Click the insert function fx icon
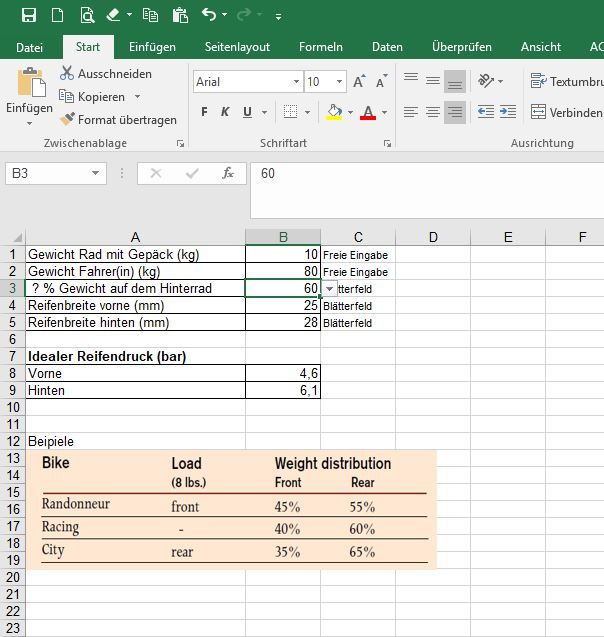Image resolution: width=604 pixels, height=637 pixels. tap(228, 173)
